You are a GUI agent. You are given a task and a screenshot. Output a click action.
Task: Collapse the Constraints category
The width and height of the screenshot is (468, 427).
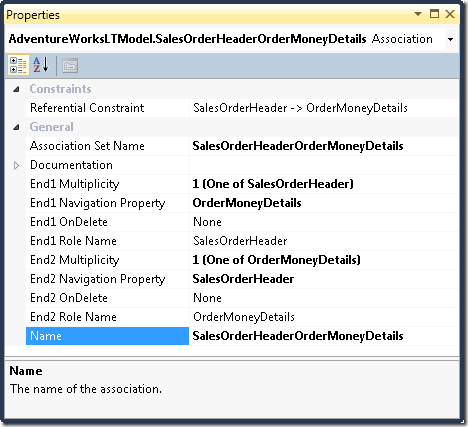point(16,89)
